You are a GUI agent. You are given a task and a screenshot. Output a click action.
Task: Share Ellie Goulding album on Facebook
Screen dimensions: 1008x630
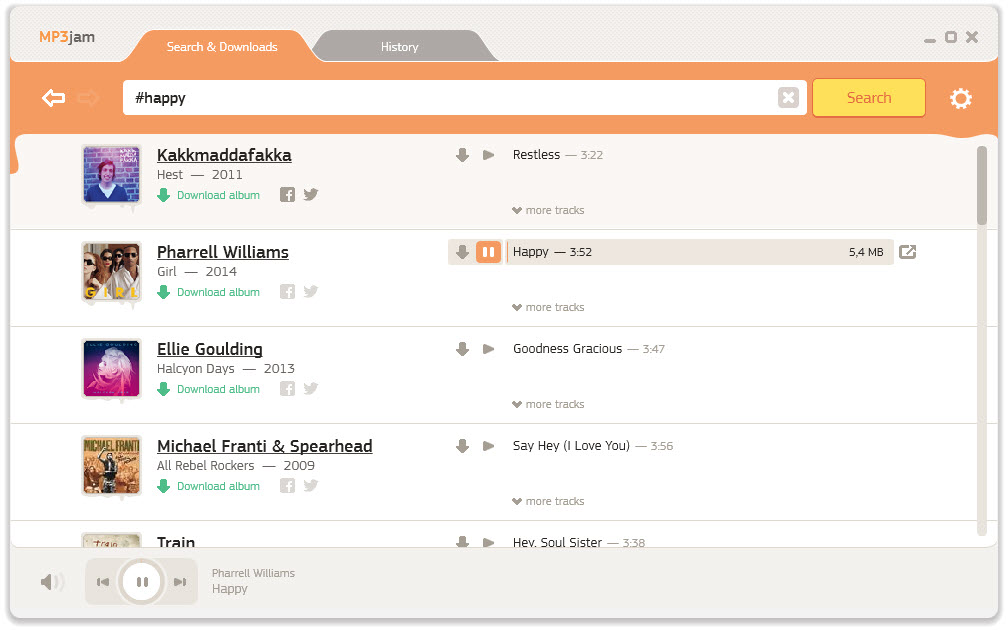(287, 389)
